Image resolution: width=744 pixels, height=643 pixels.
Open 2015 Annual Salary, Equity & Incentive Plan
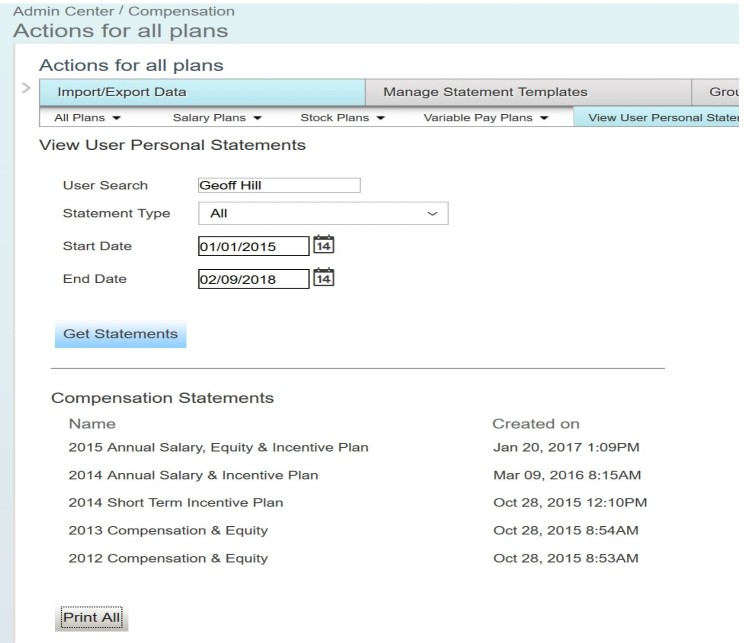218,447
